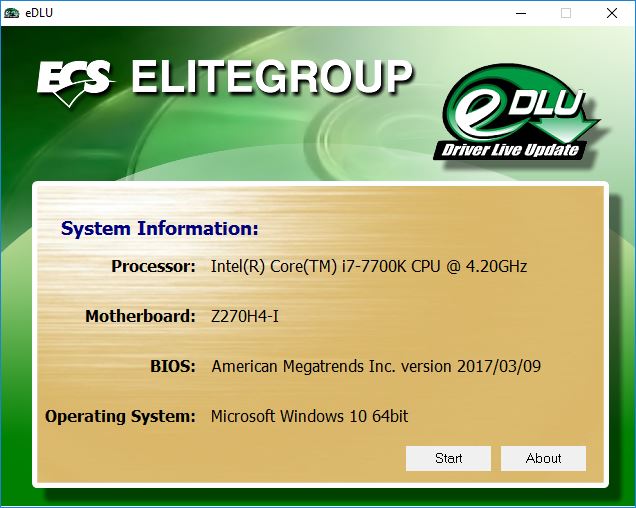This screenshot has width=636, height=508.
Task: Click the Intel Core i7-7700K processor value
Action: (x=369, y=267)
